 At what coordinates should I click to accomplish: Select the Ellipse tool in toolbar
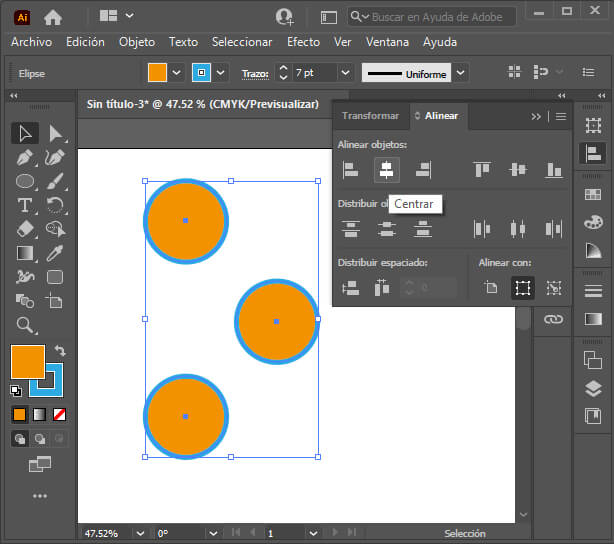(26, 181)
